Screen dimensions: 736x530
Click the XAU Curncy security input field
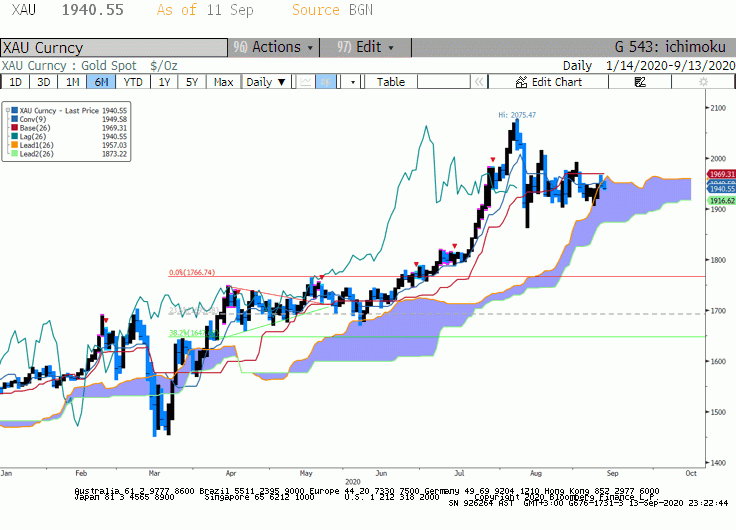[114, 47]
